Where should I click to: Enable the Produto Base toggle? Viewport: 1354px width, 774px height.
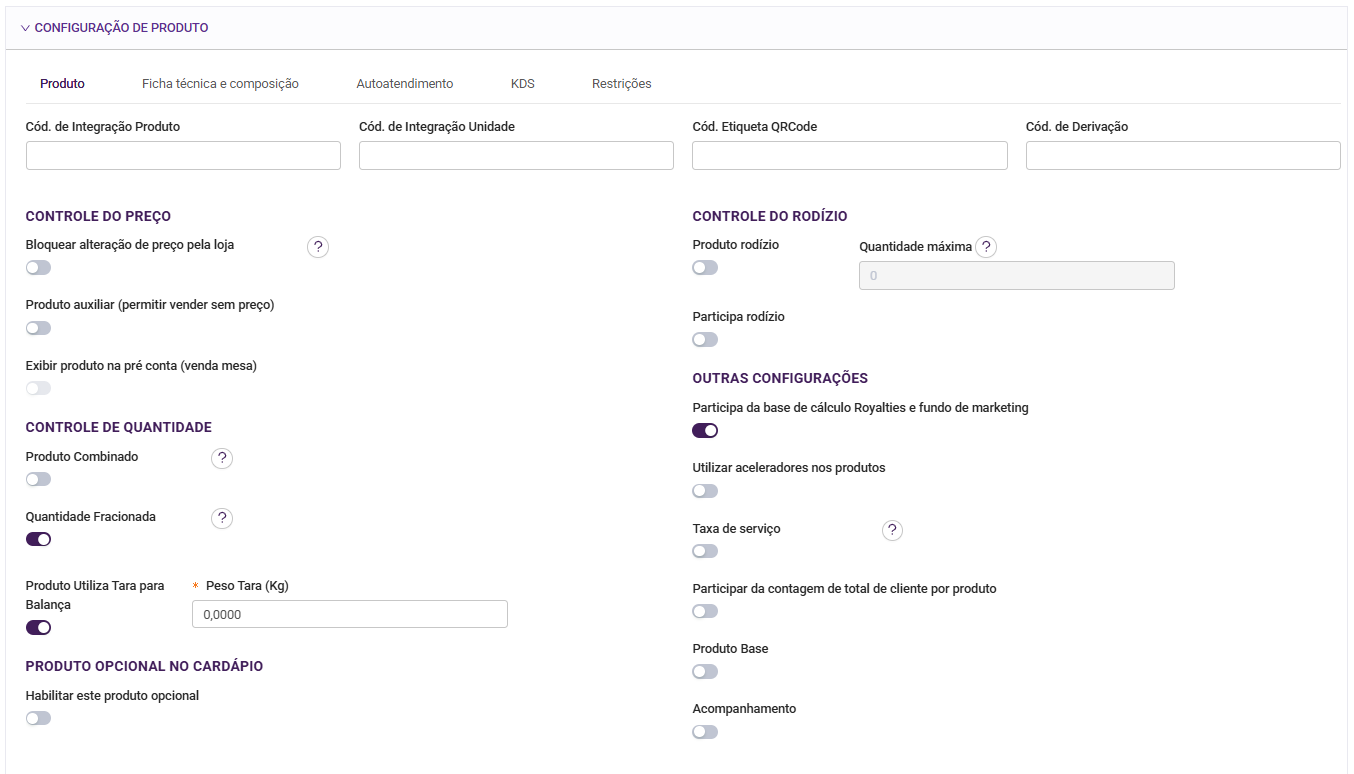pos(705,672)
